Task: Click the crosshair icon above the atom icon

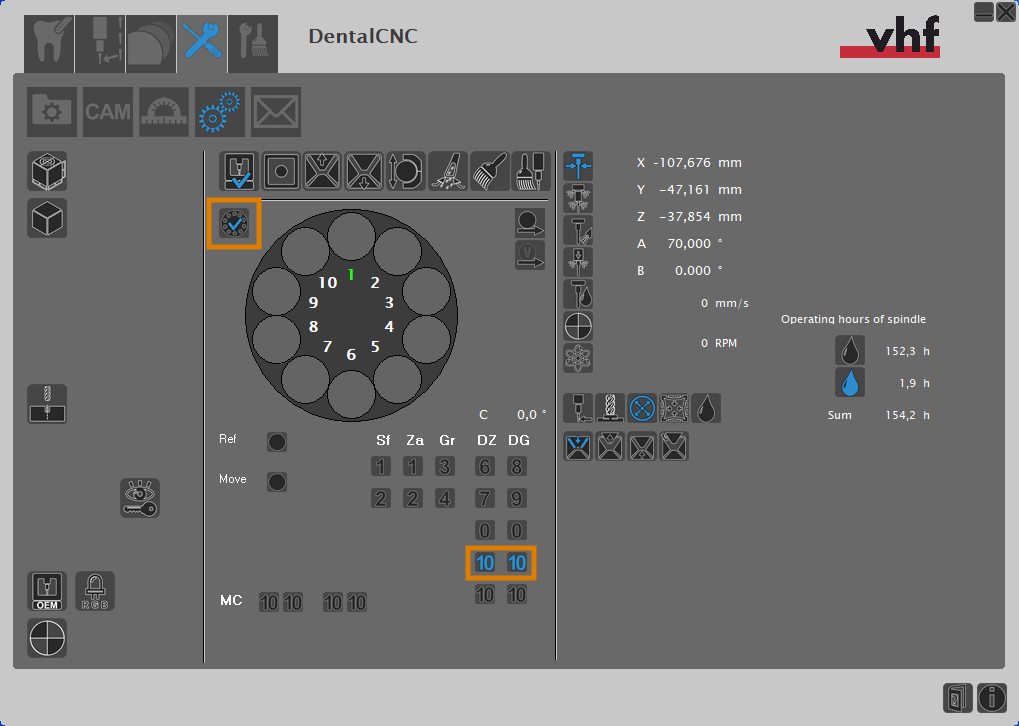Action: [x=578, y=326]
